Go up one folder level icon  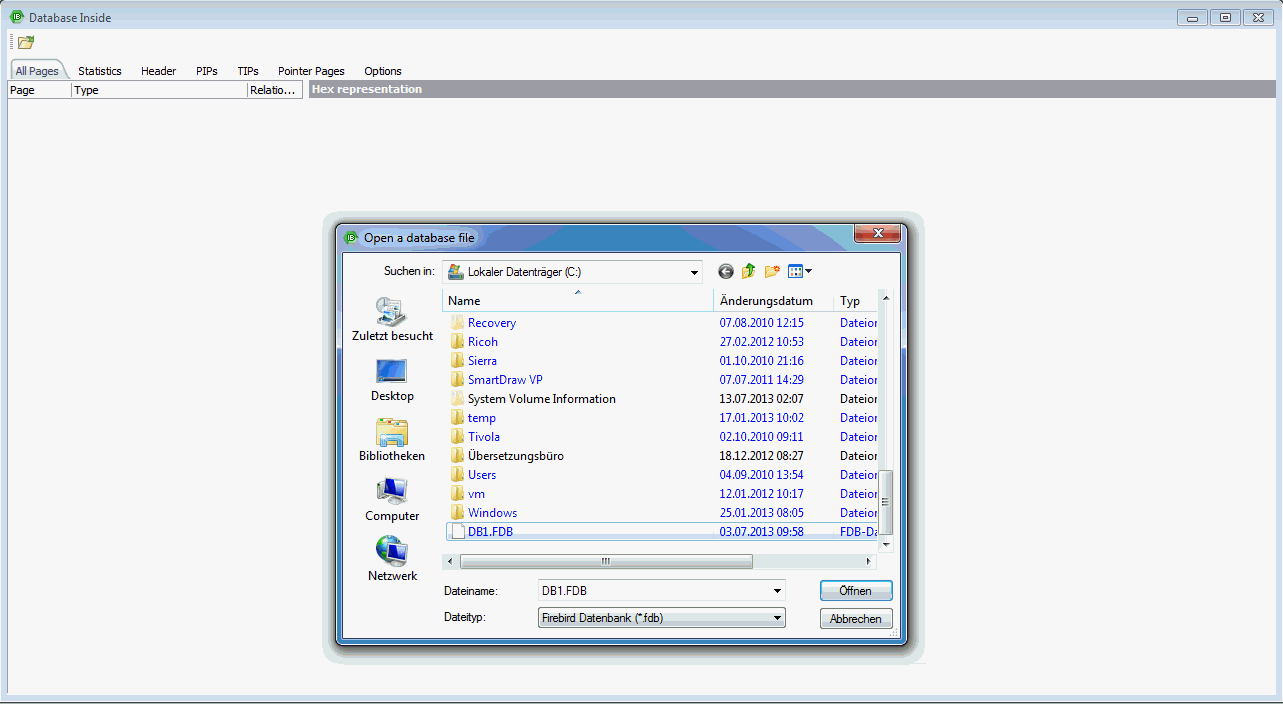tap(748, 271)
